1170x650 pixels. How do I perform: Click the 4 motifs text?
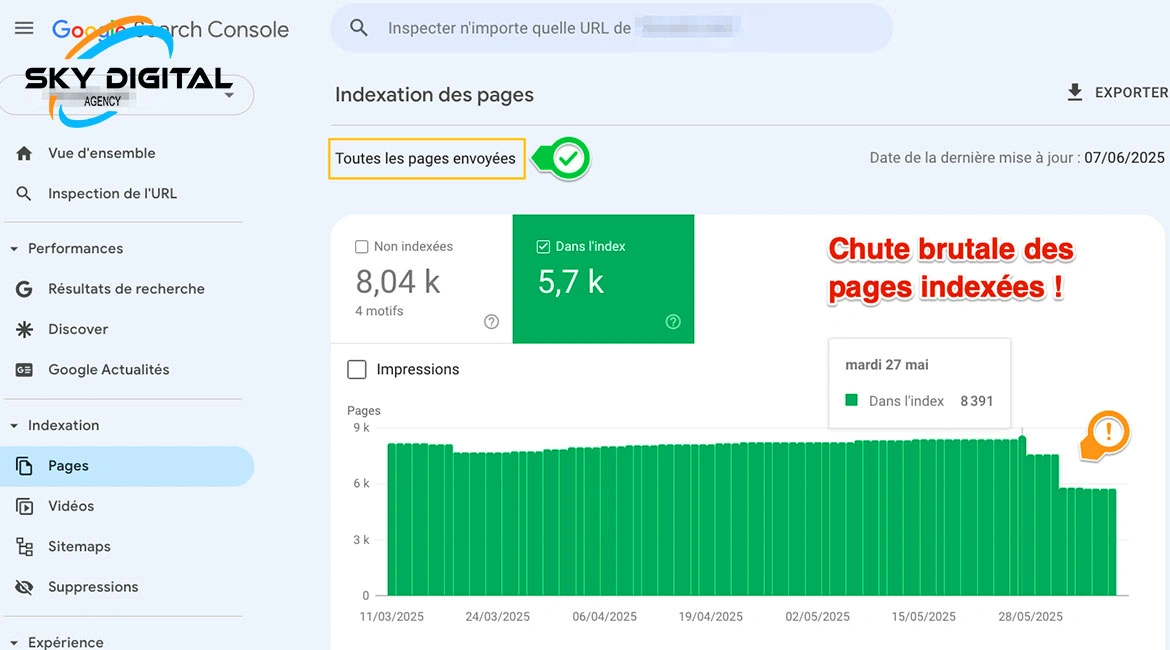379,311
